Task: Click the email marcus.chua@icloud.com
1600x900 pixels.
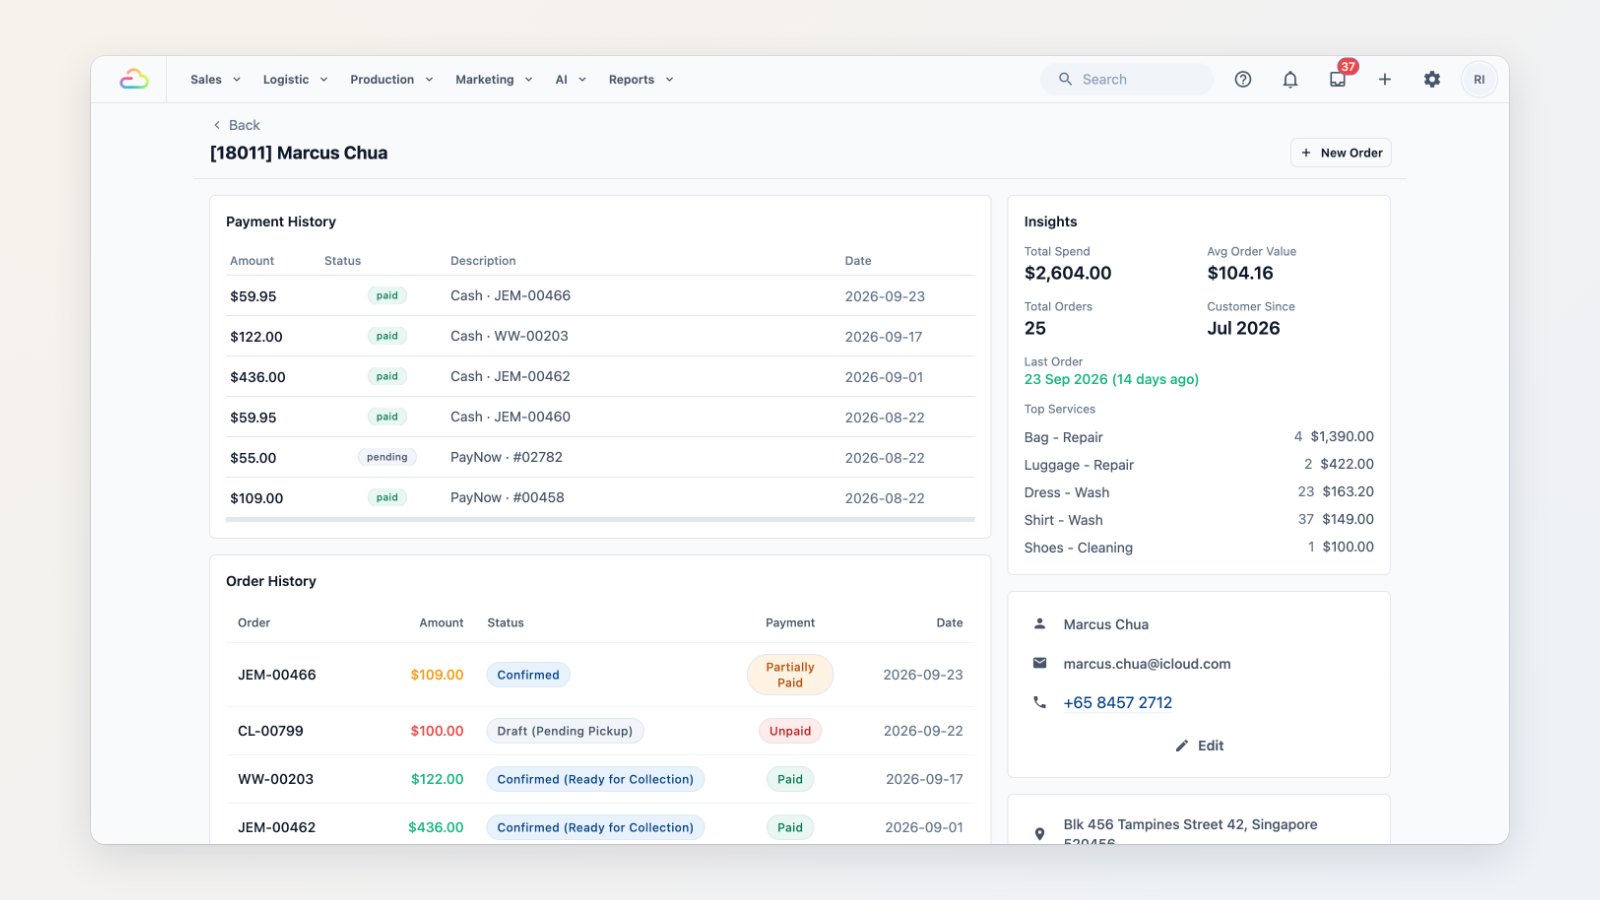Action: (x=1147, y=663)
